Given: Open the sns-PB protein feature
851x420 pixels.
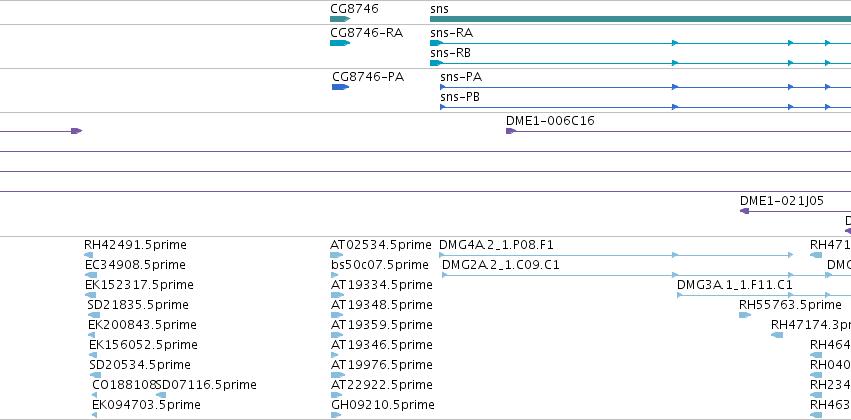Looking at the screenshot, I should [x=645, y=107].
